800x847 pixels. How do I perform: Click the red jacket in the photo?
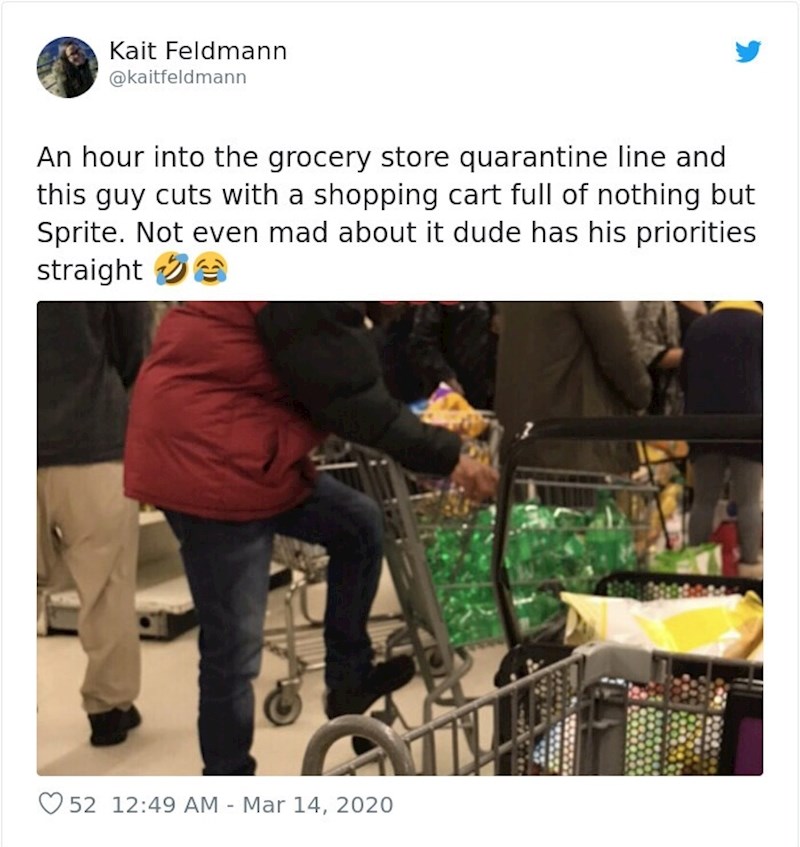coord(216,411)
